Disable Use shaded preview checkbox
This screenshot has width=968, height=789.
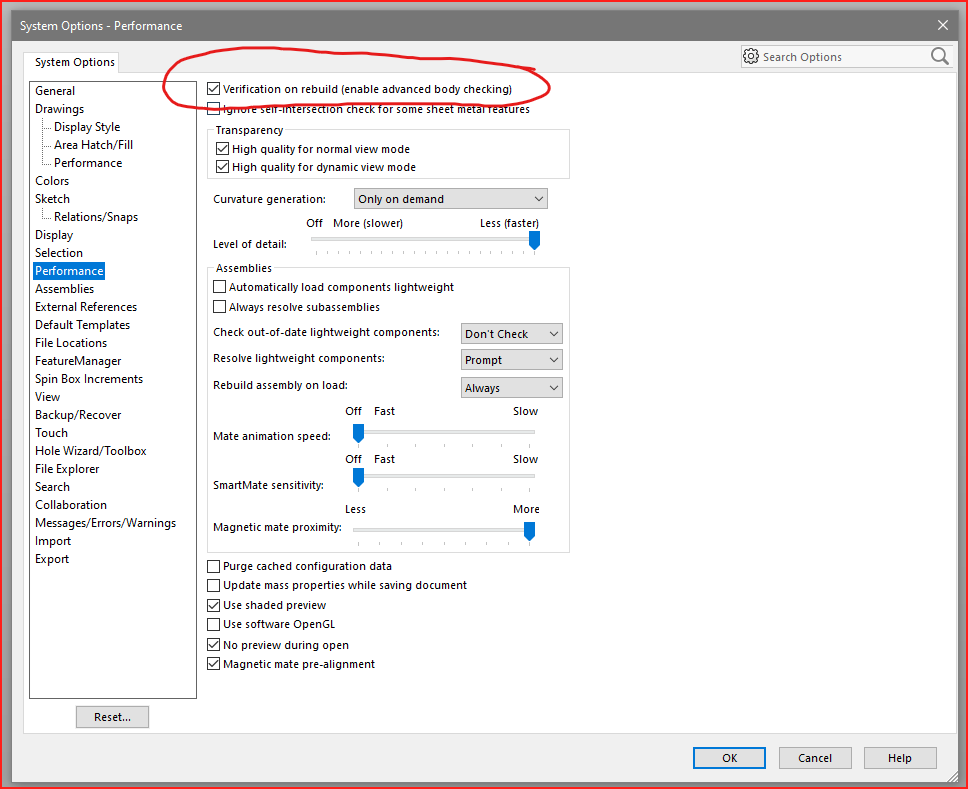214,605
